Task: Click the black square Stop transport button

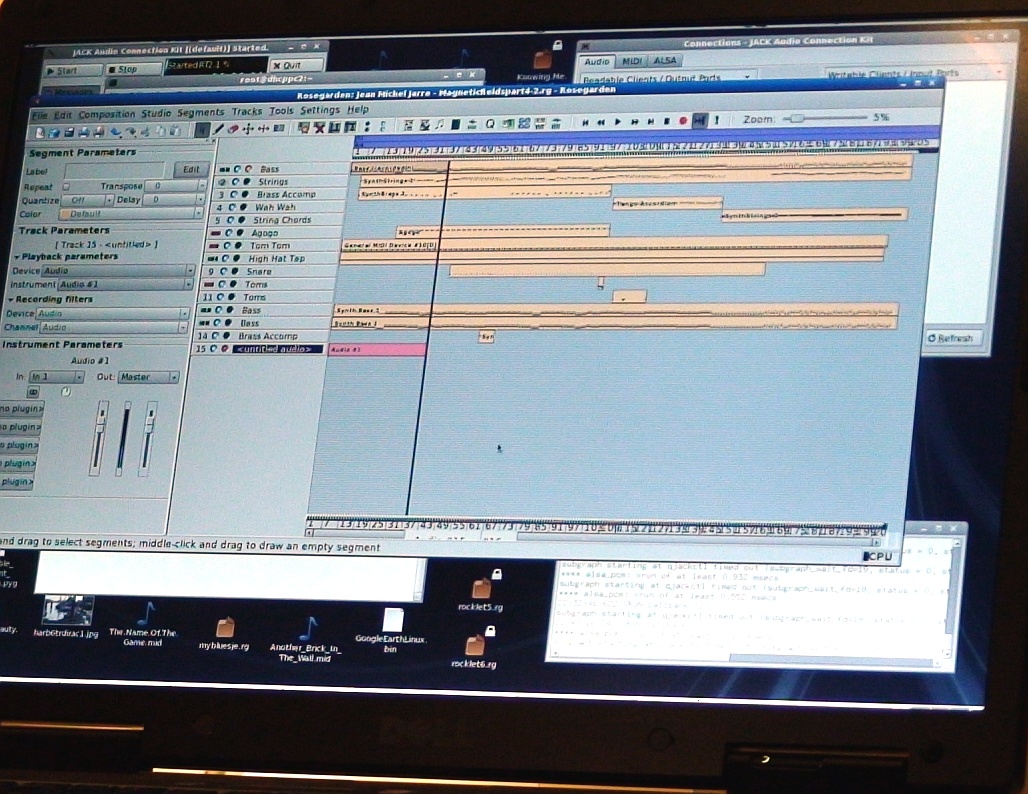Action: click(667, 121)
